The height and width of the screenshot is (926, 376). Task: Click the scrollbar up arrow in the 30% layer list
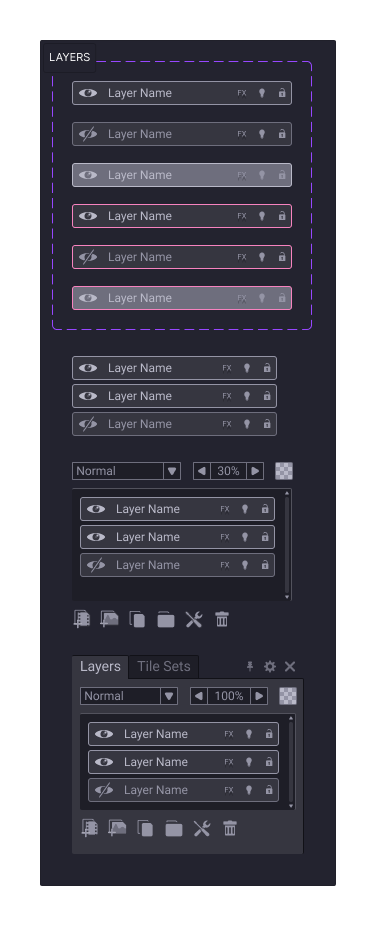(287, 493)
